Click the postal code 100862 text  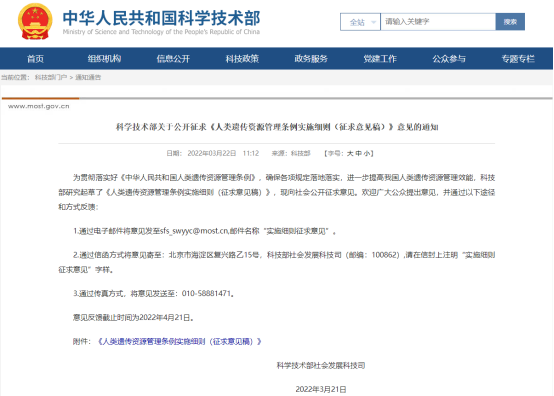tap(385, 255)
